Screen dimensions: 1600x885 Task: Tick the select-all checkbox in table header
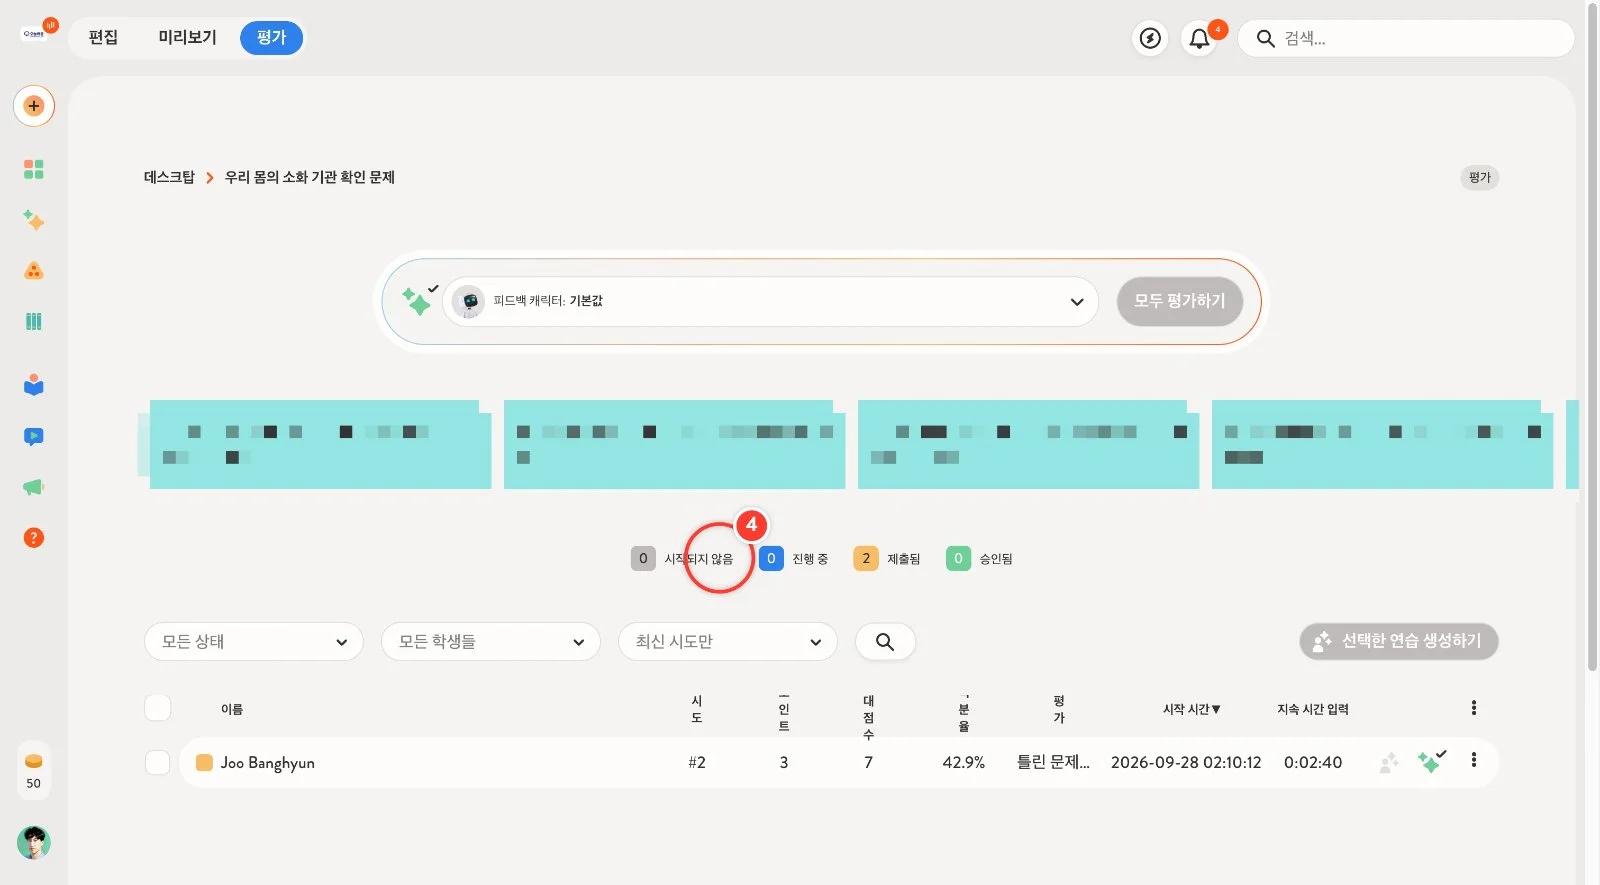[x=158, y=708]
